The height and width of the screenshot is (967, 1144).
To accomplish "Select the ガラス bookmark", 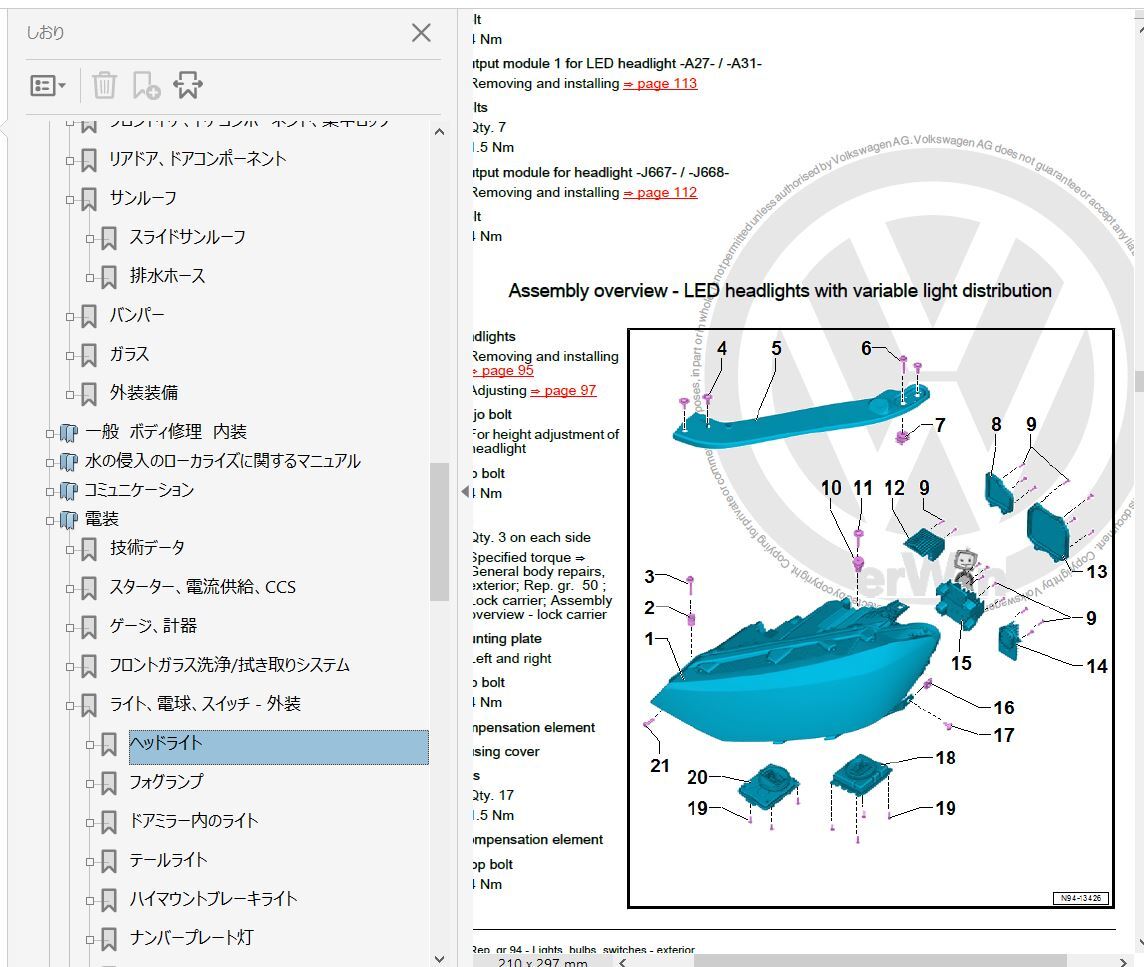I will tap(129, 354).
